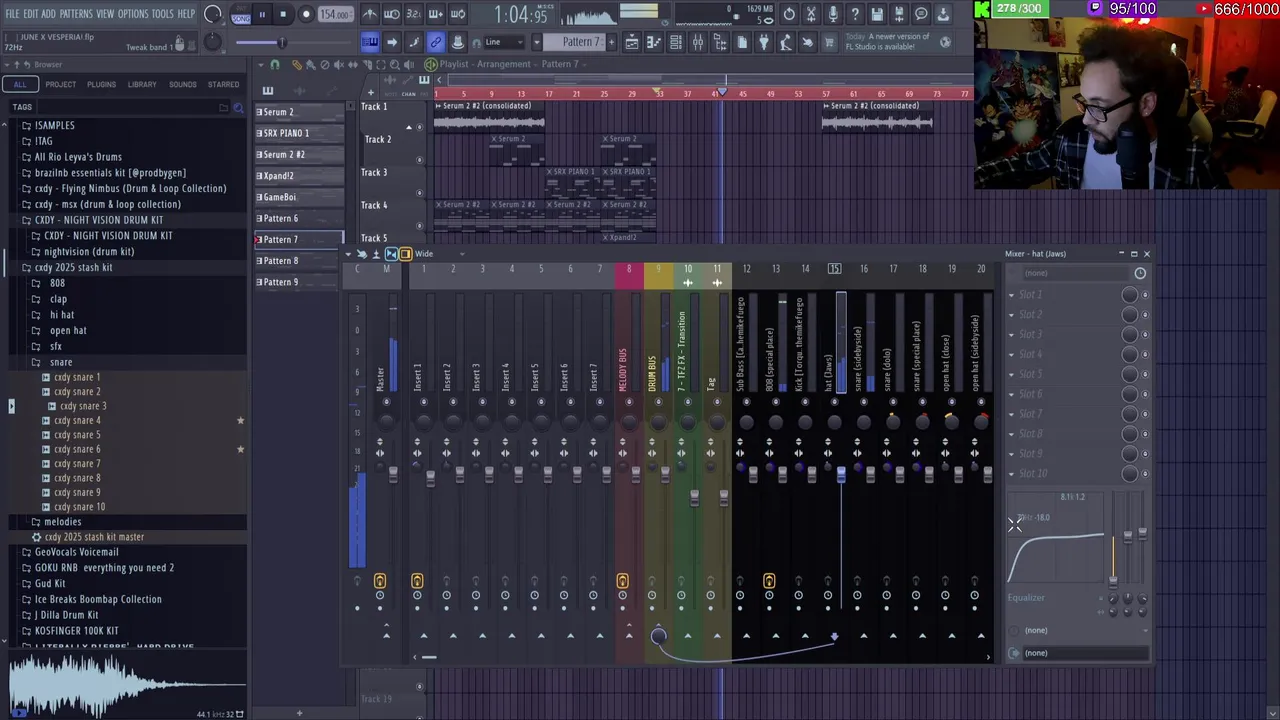The image size is (1280, 720).
Task: Click the add new pattern plus button
Action: (x=611, y=42)
